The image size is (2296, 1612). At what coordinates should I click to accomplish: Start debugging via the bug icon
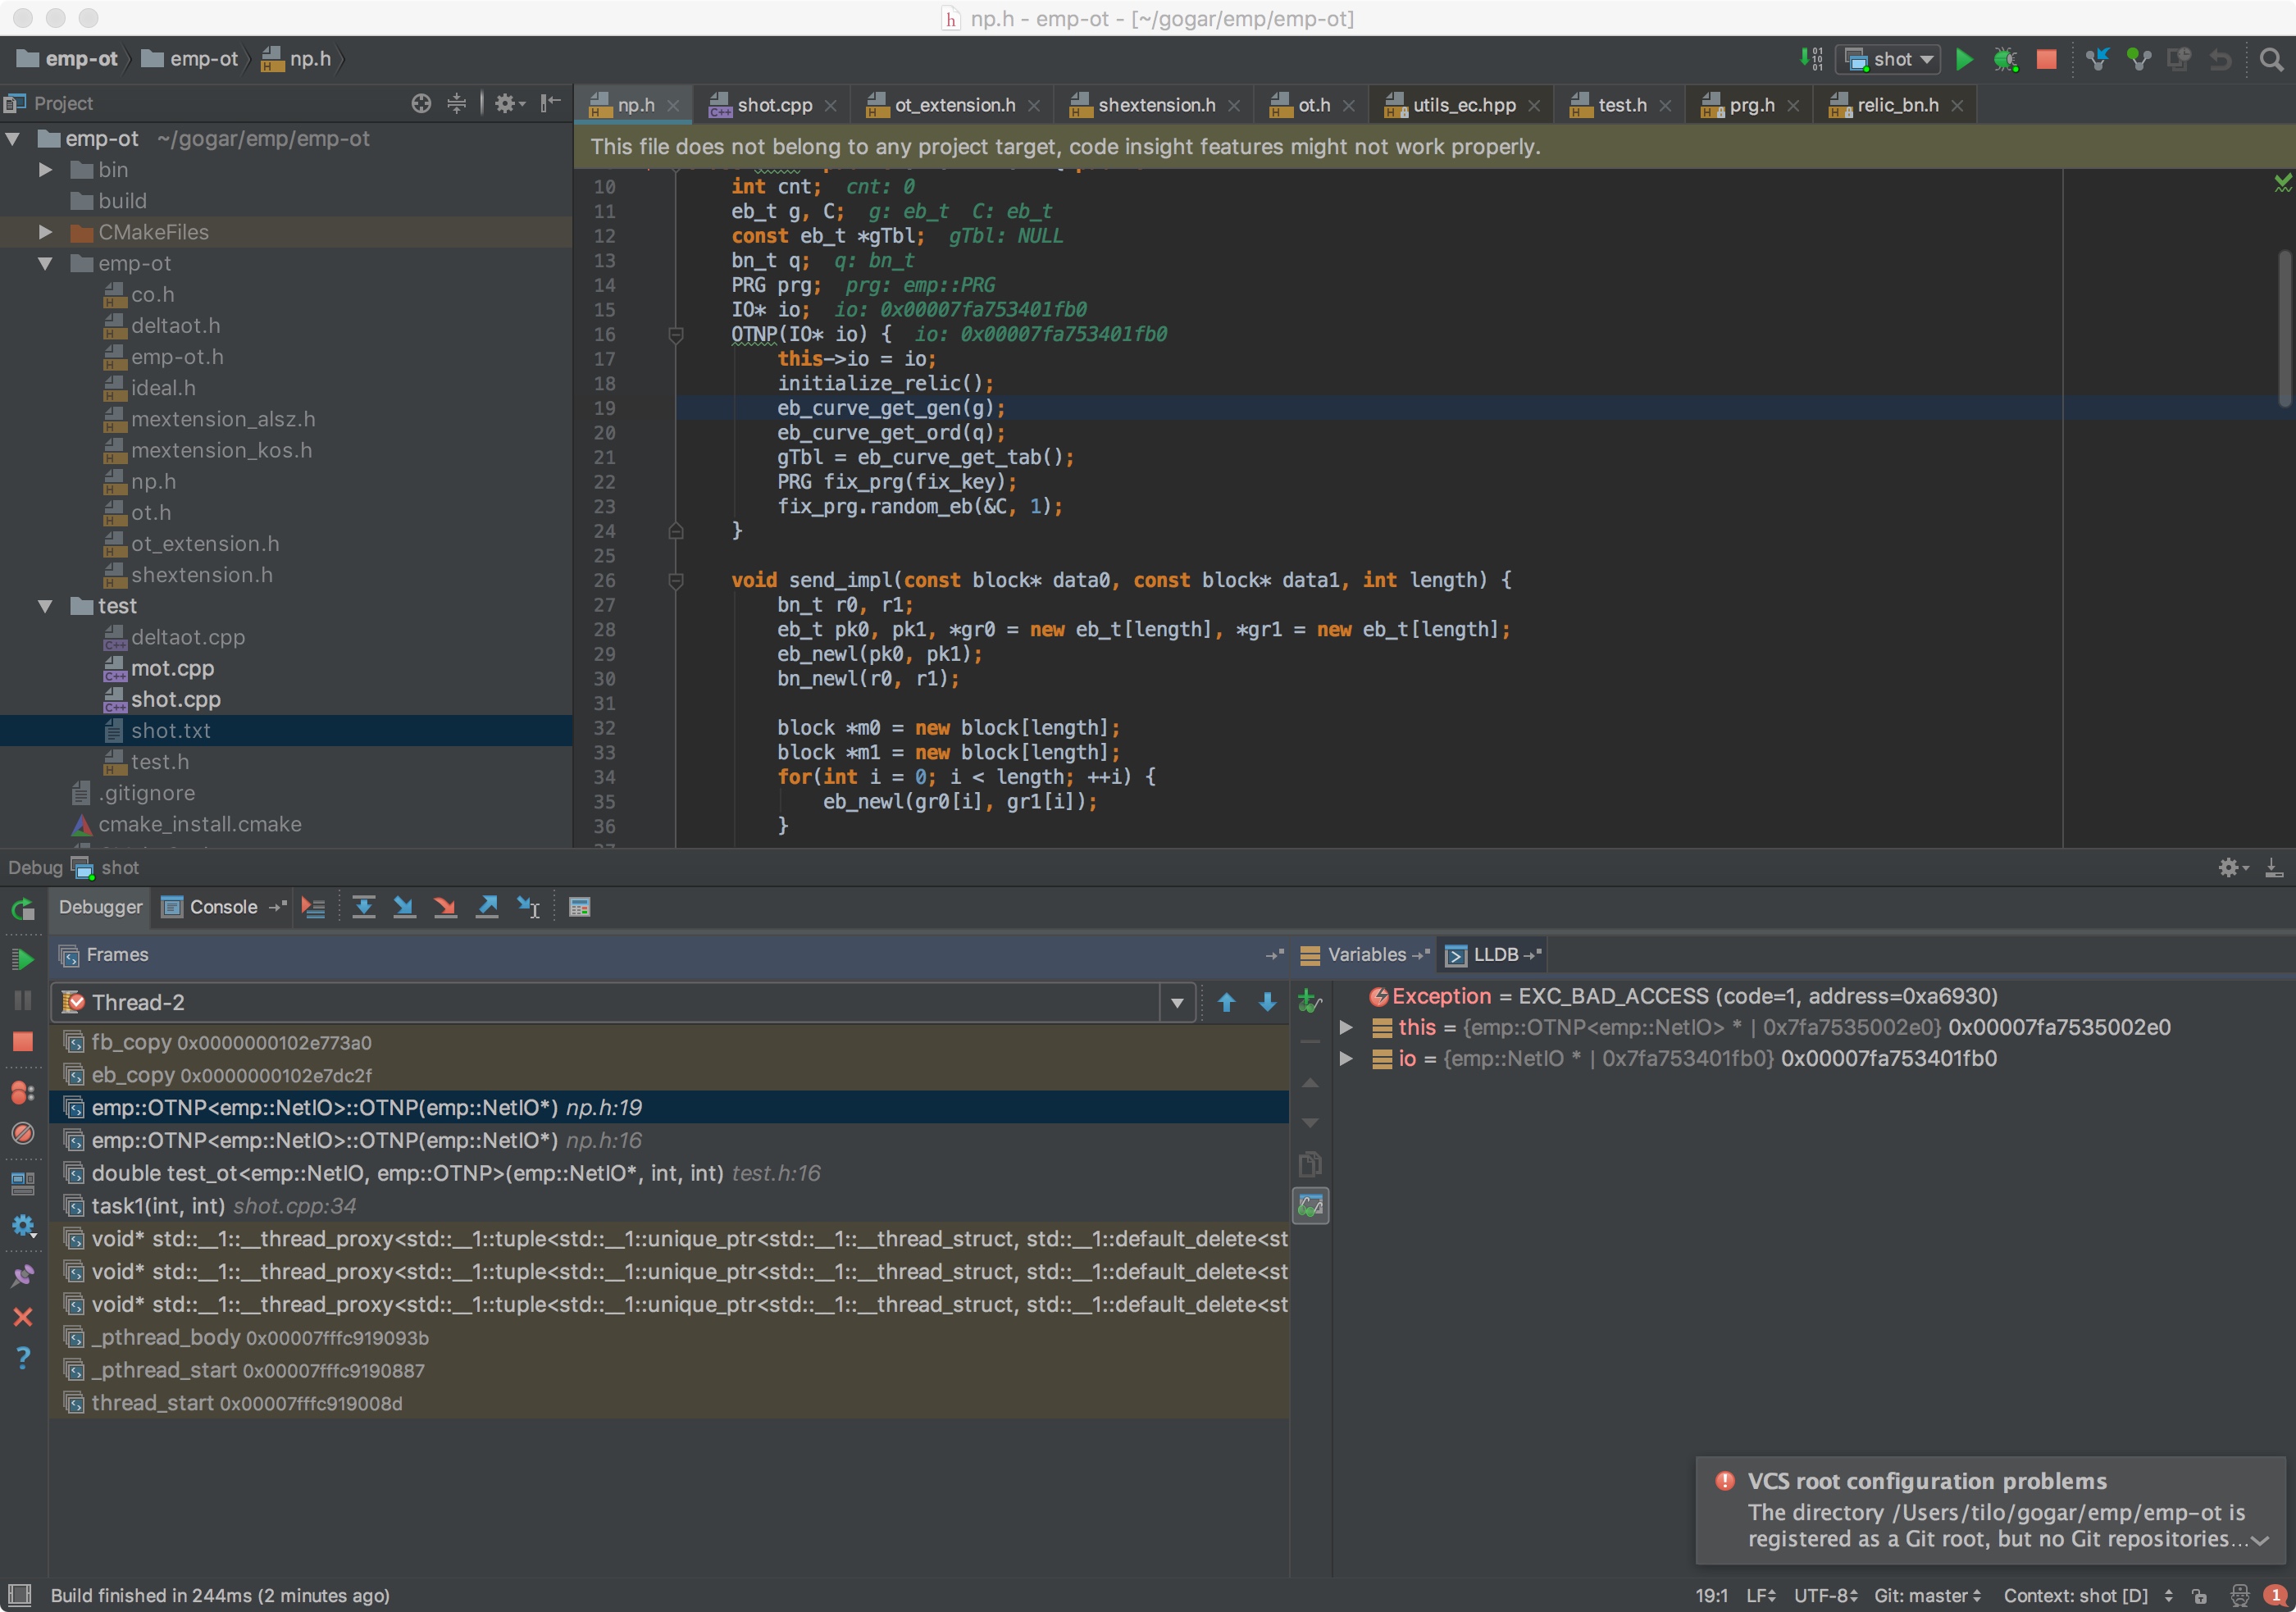pos(2004,59)
